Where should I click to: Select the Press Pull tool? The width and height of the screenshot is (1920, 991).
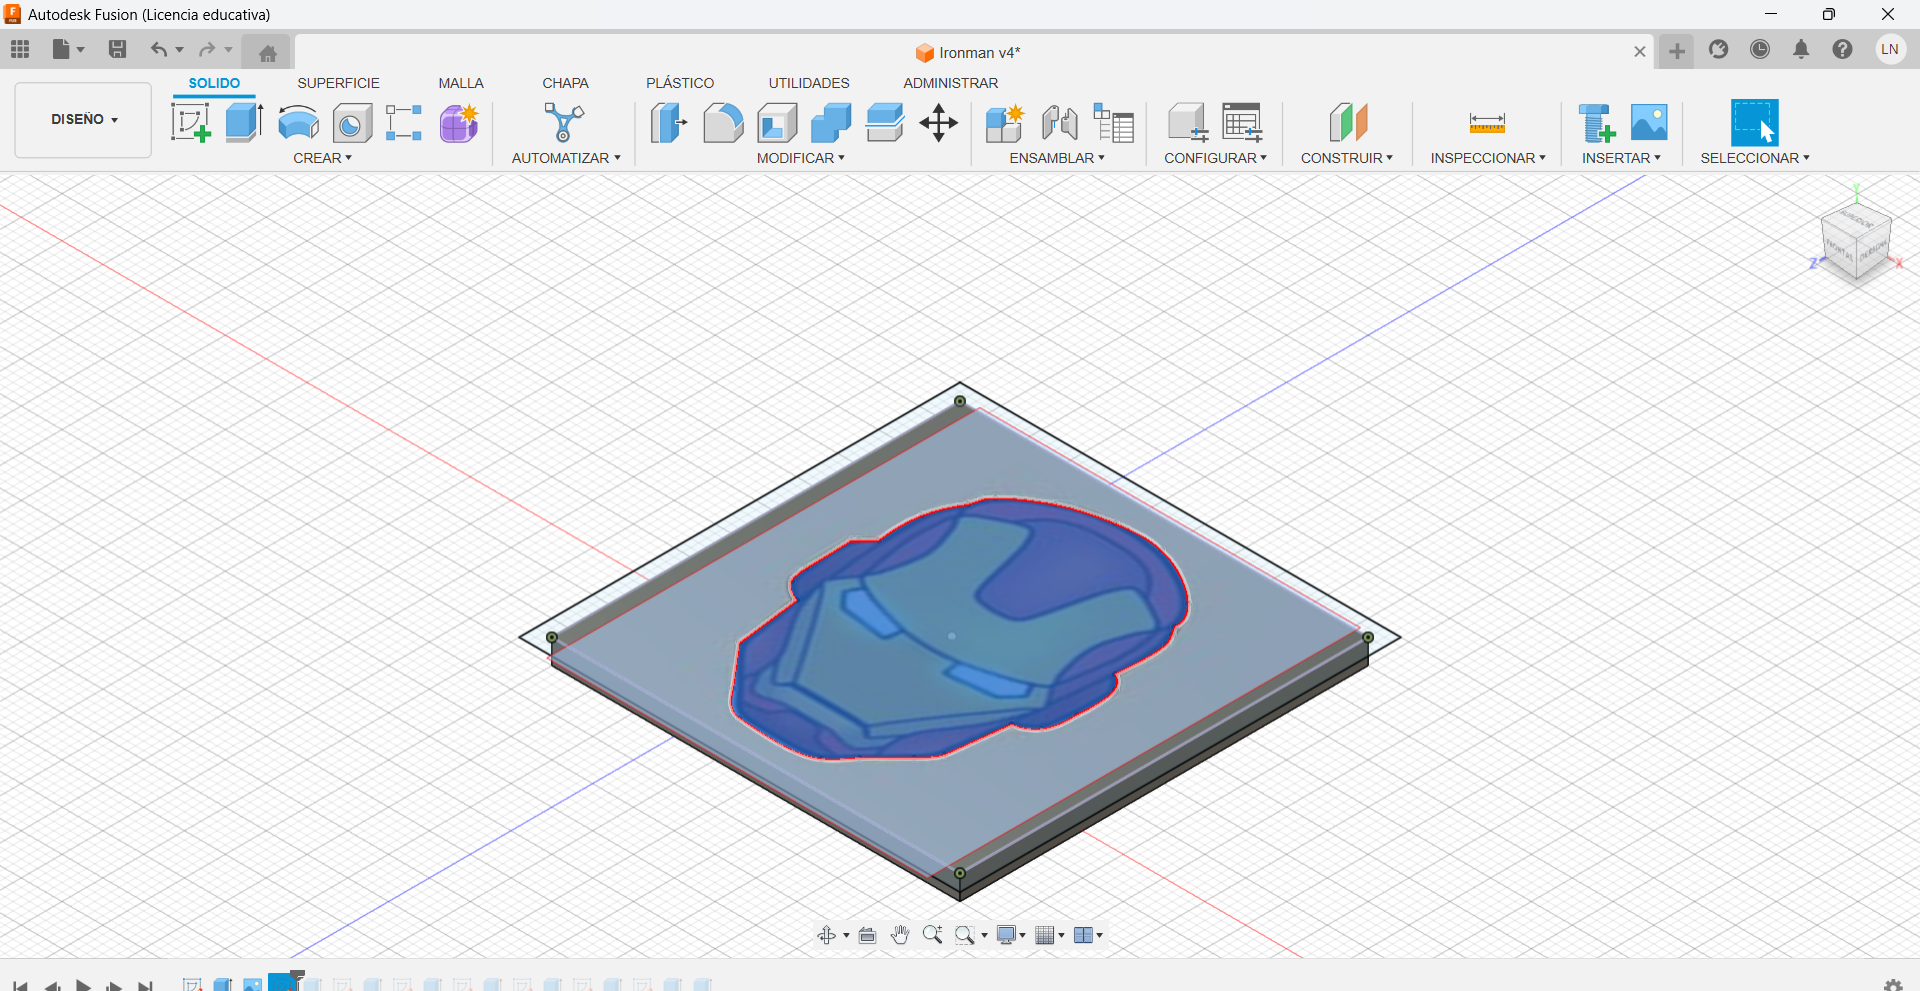pos(668,123)
